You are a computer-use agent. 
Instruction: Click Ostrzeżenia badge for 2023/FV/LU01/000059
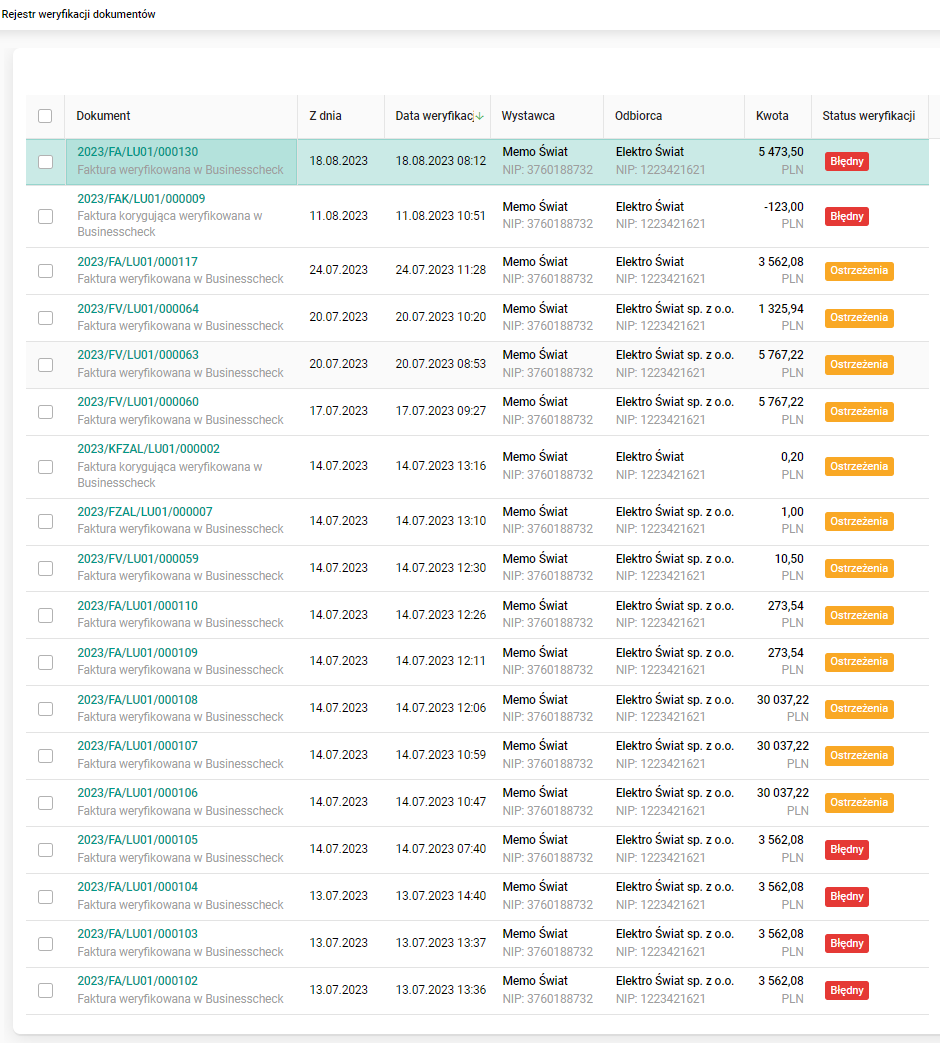(x=859, y=568)
